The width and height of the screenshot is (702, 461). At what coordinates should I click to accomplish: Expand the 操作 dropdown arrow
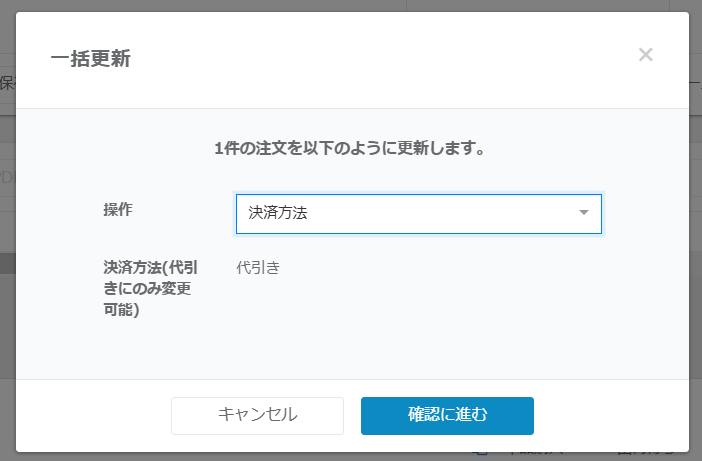(x=583, y=213)
